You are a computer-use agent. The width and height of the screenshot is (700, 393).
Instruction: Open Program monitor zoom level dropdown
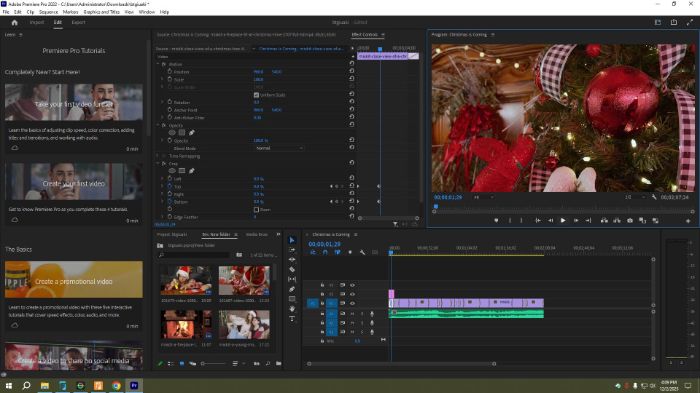pyautogui.click(x=484, y=197)
